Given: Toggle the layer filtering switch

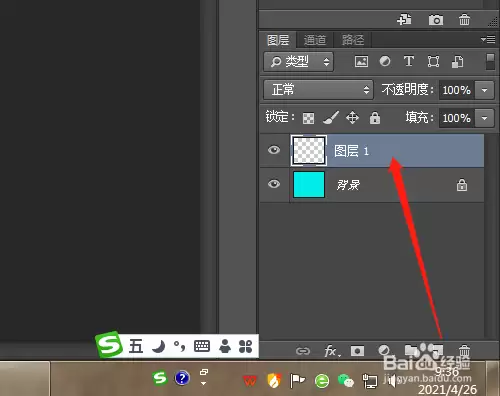Looking at the screenshot, I should click(490, 62).
